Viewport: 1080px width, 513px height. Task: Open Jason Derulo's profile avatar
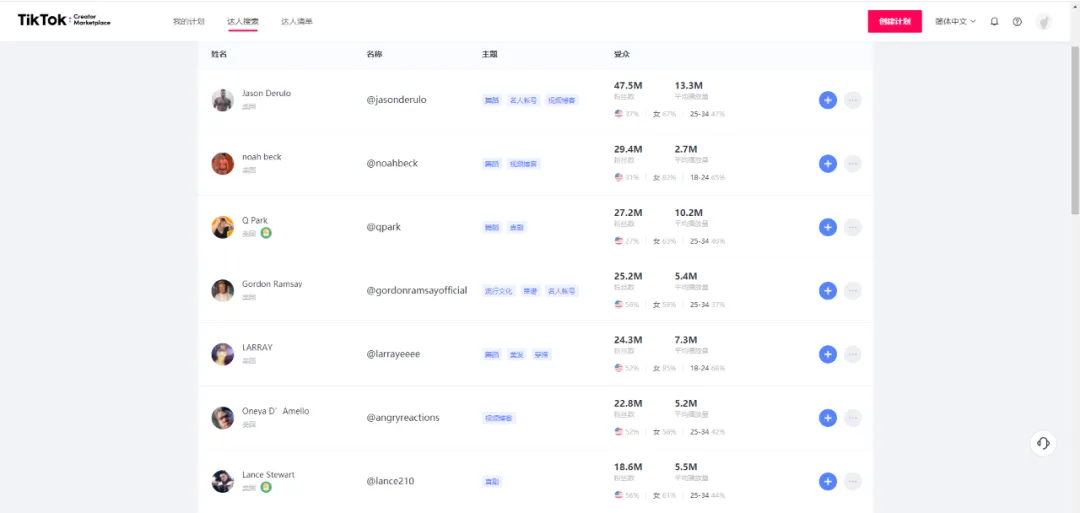(x=222, y=100)
